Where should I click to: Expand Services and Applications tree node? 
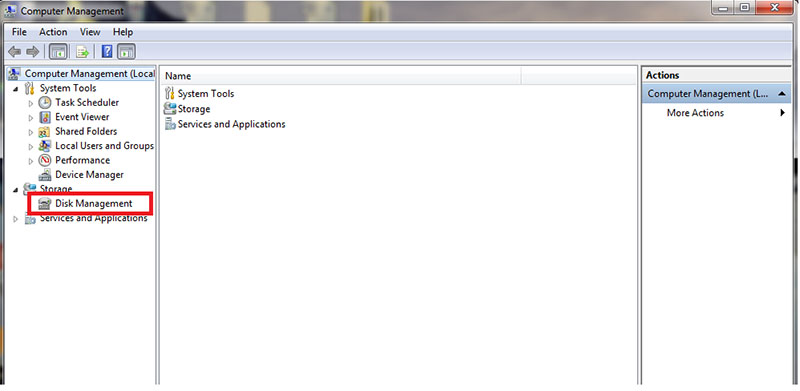pos(15,219)
